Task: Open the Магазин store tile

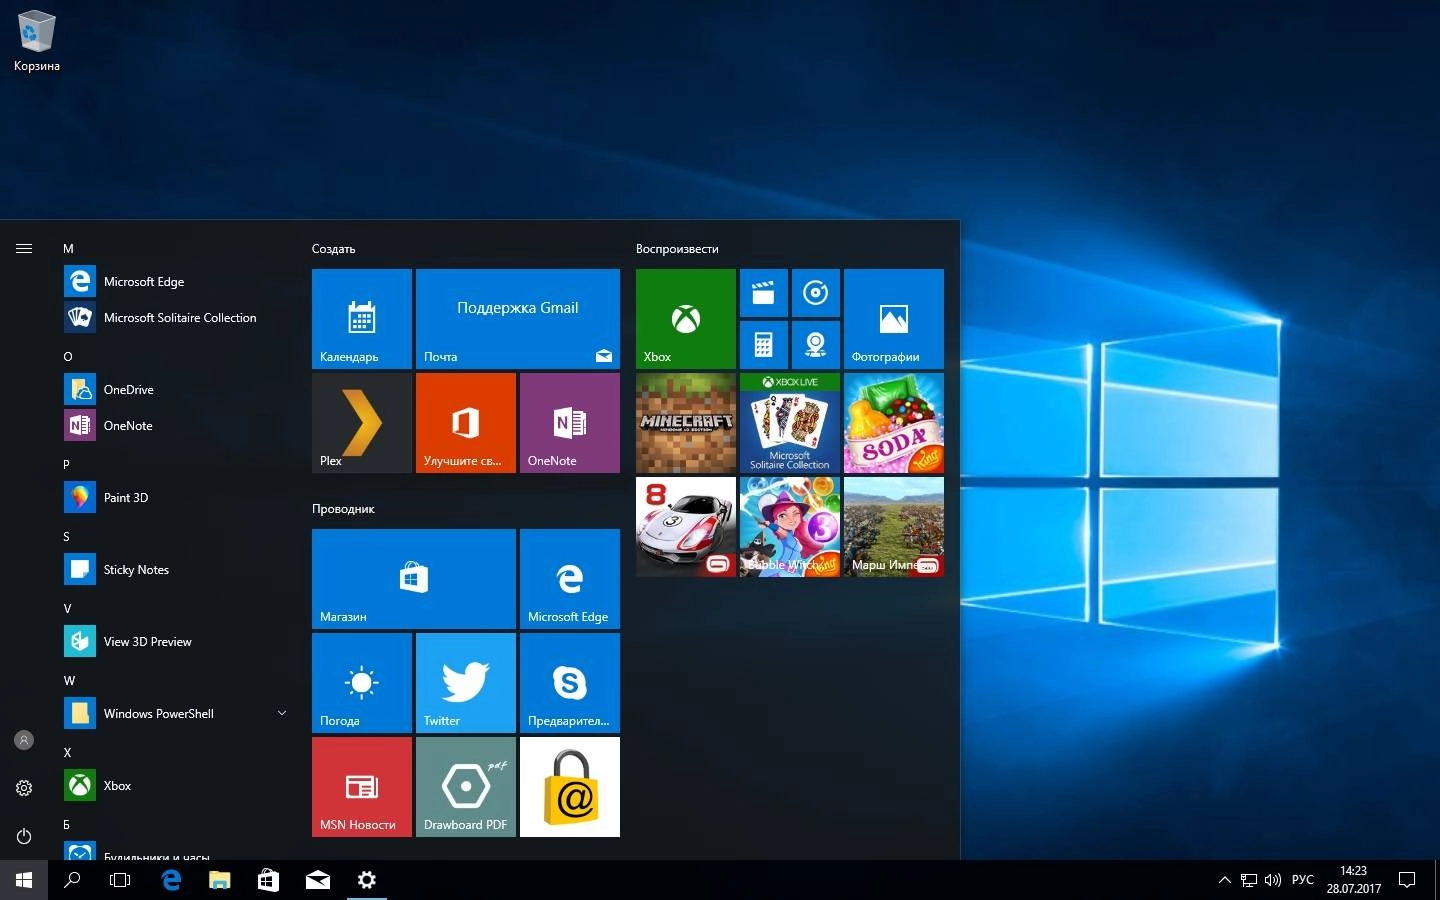Action: pyautogui.click(x=414, y=579)
